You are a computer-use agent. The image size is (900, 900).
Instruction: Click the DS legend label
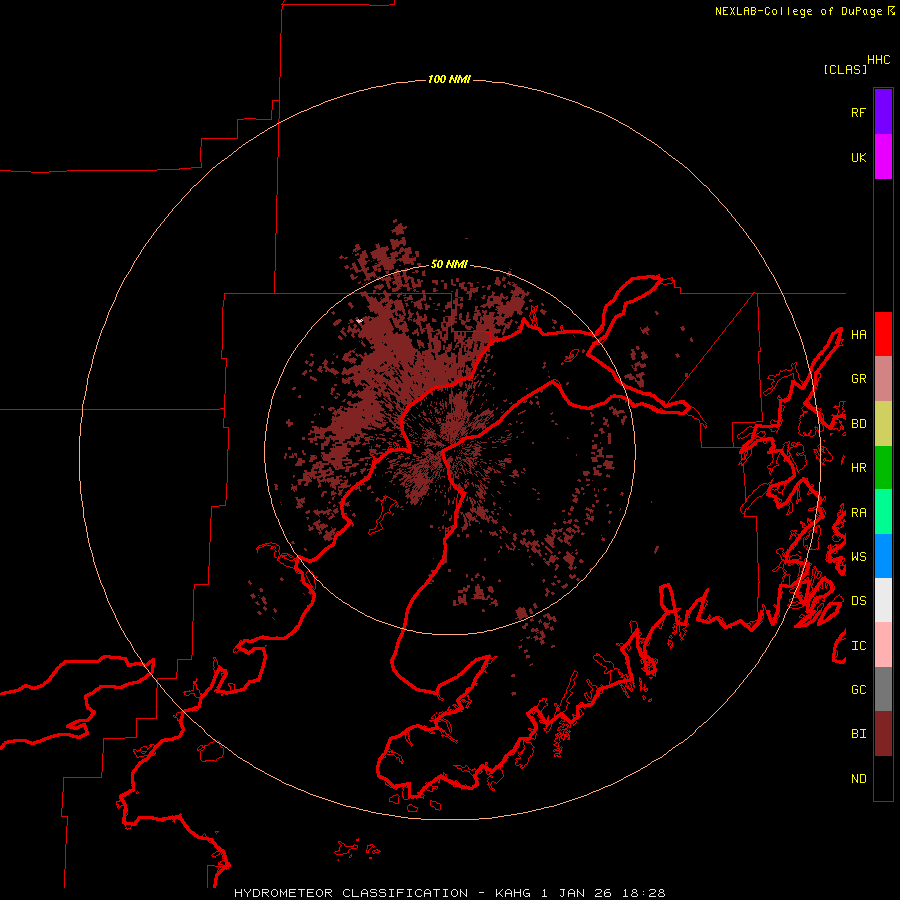pyautogui.click(x=858, y=601)
